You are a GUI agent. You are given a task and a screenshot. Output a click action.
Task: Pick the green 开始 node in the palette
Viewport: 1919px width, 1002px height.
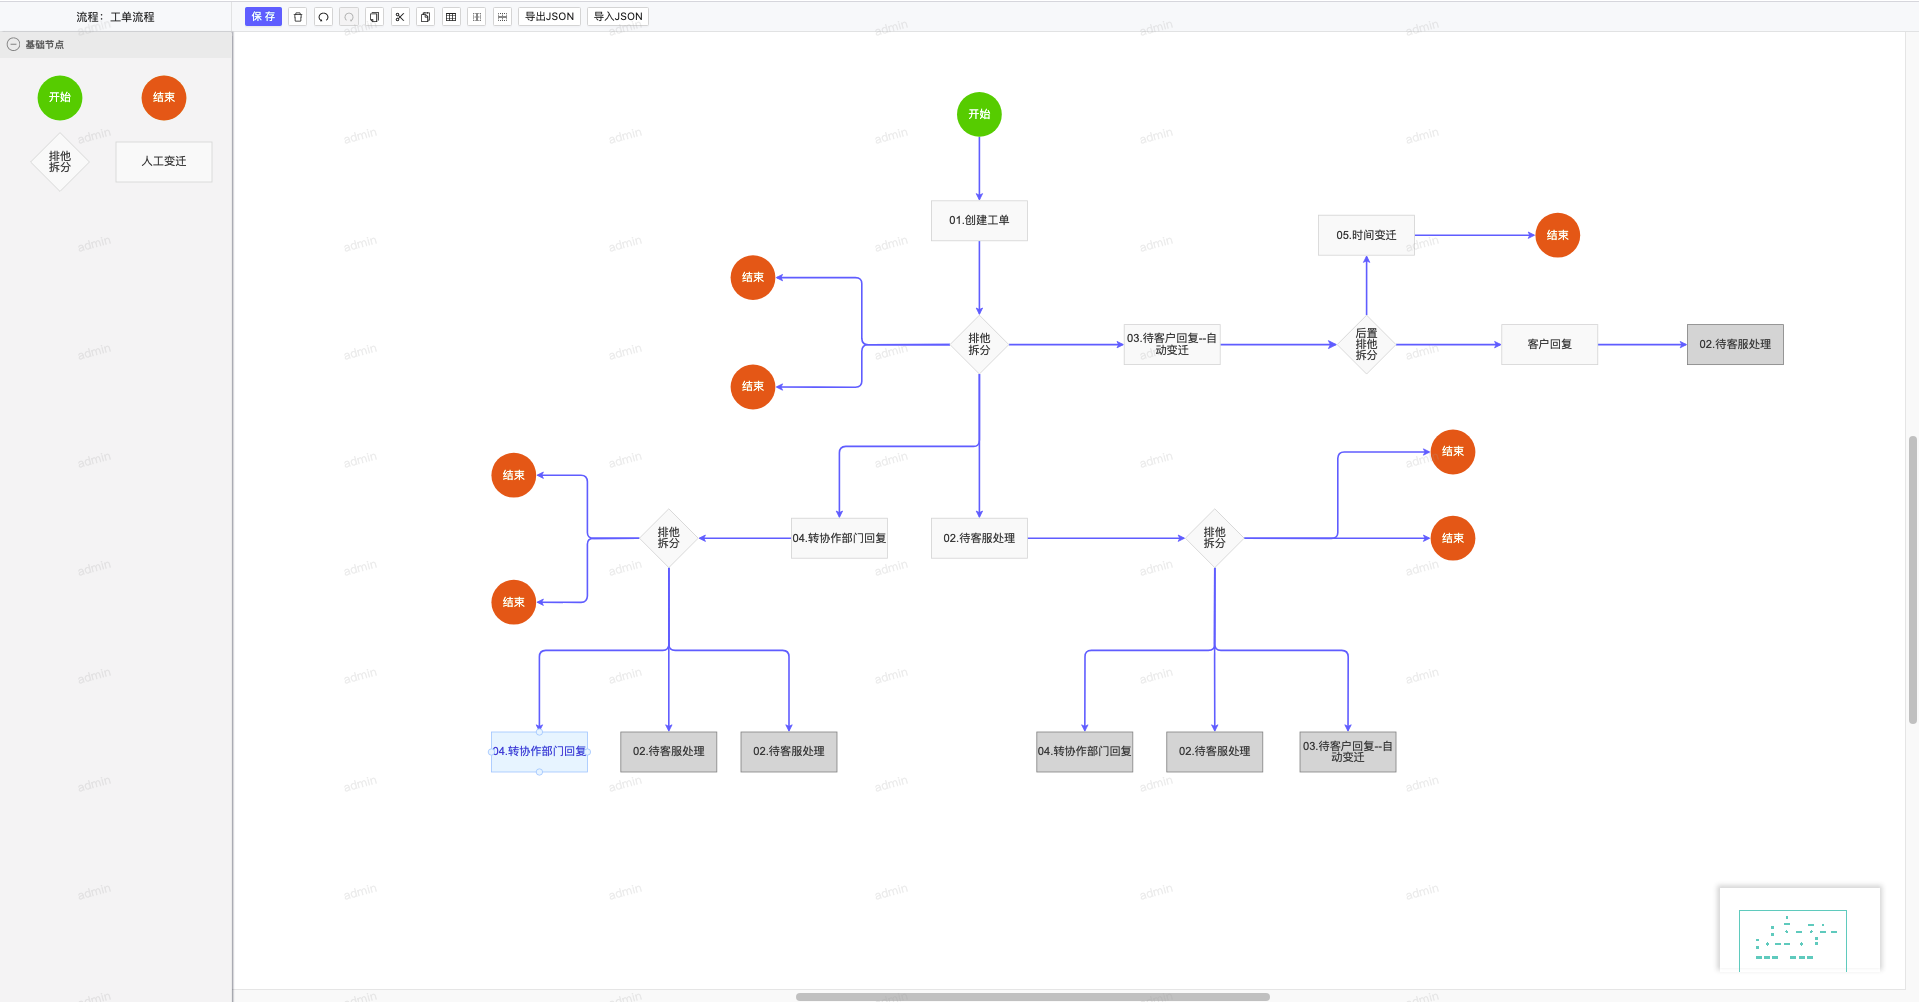point(60,98)
